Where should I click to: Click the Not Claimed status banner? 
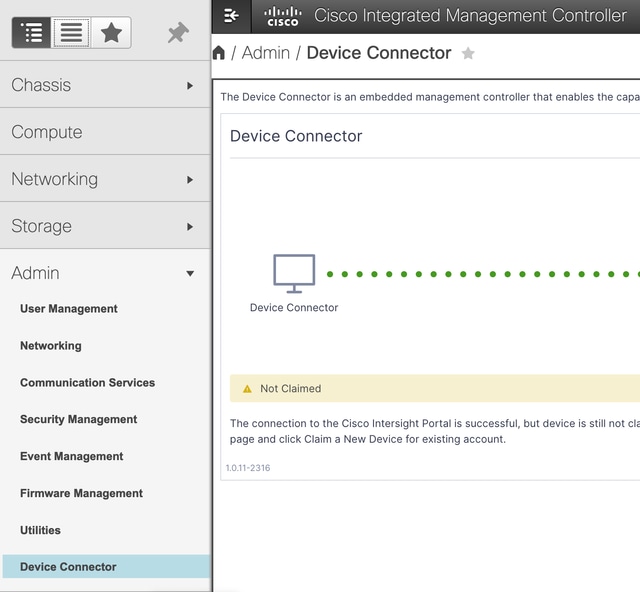coord(435,389)
